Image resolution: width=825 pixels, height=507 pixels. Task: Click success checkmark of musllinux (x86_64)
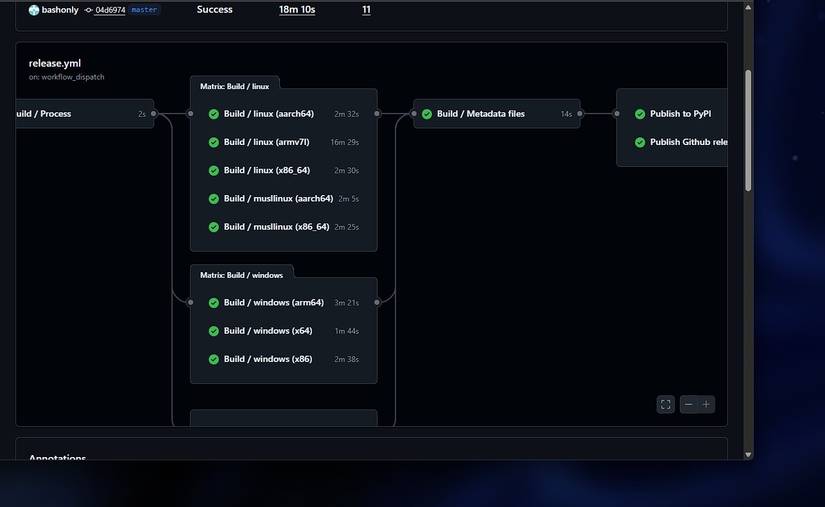pyautogui.click(x=214, y=227)
